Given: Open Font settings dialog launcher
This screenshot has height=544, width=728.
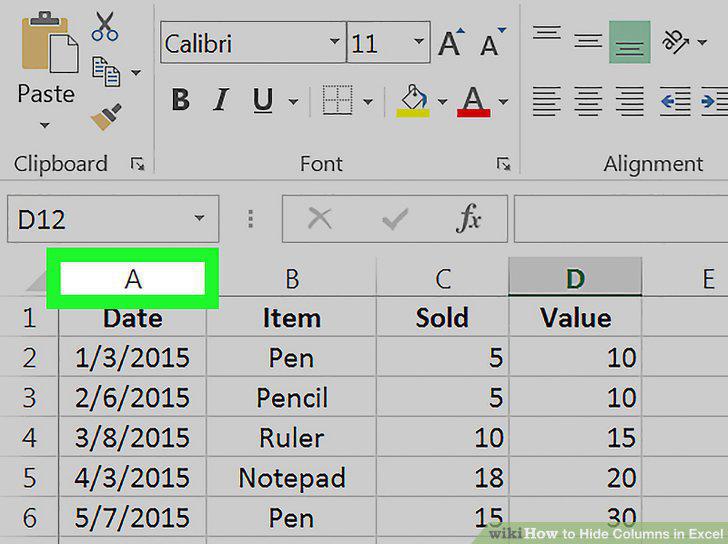Looking at the screenshot, I should pos(504,164).
